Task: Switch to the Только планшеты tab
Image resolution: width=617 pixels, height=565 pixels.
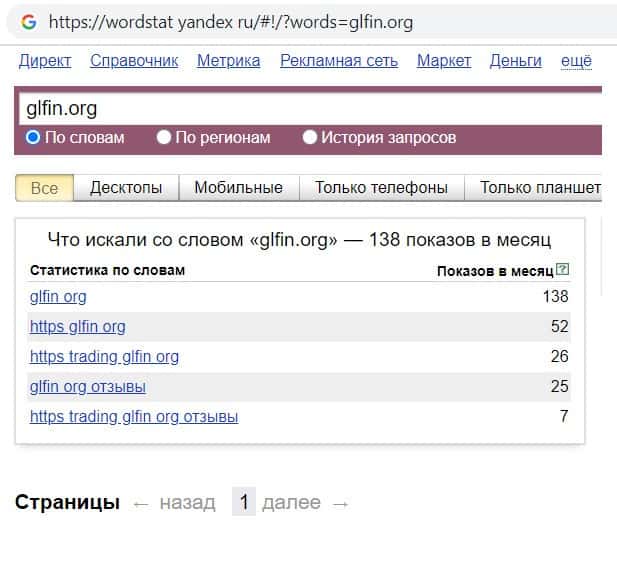Action: point(533,188)
